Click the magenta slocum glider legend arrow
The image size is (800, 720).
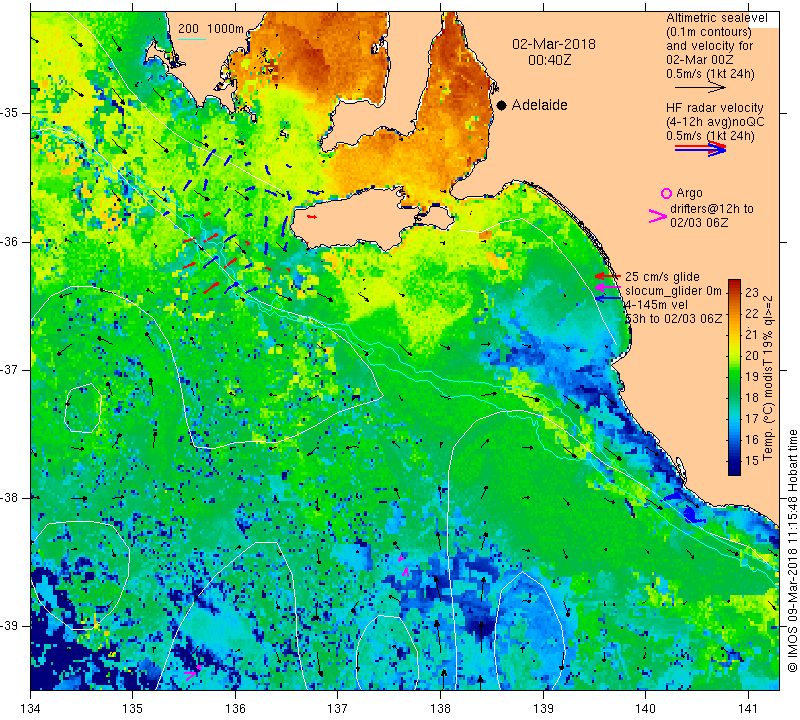pyautogui.click(x=608, y=287)
